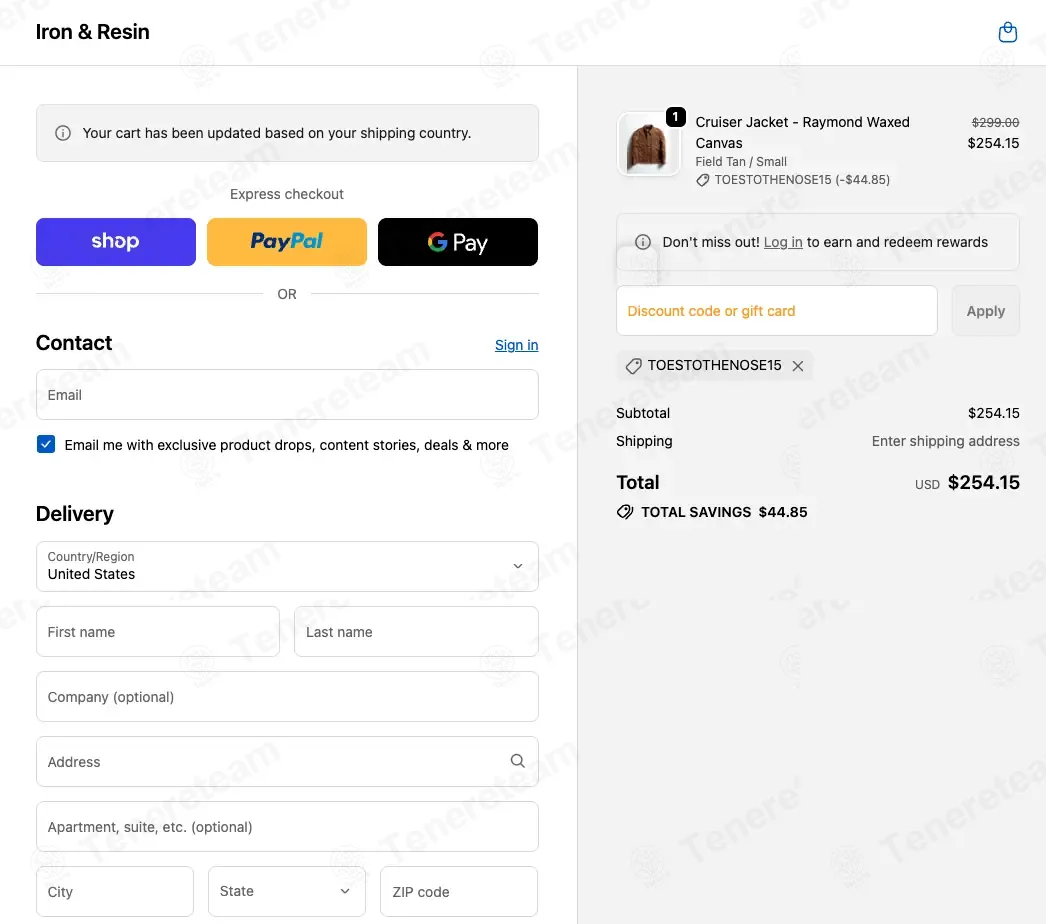Choose PayPal express checkout
The height and width of the screenshot is (924, 1046).
pos(287,242)
